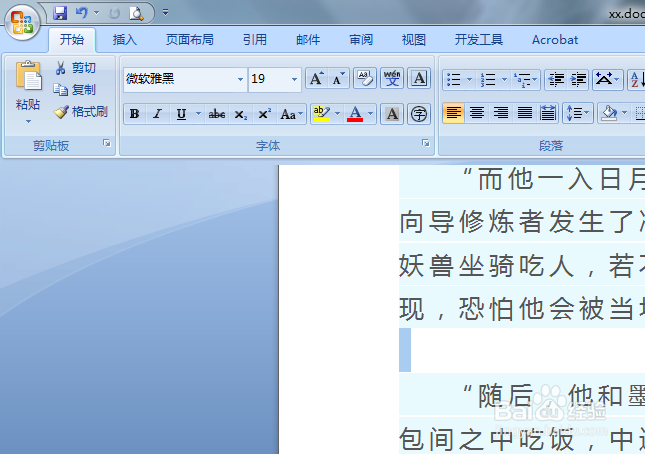Image resolution: width=645 pixels, height=454 pixels.
Task: Expand the 粘贴 options arrow
Action: click(28, 121)
